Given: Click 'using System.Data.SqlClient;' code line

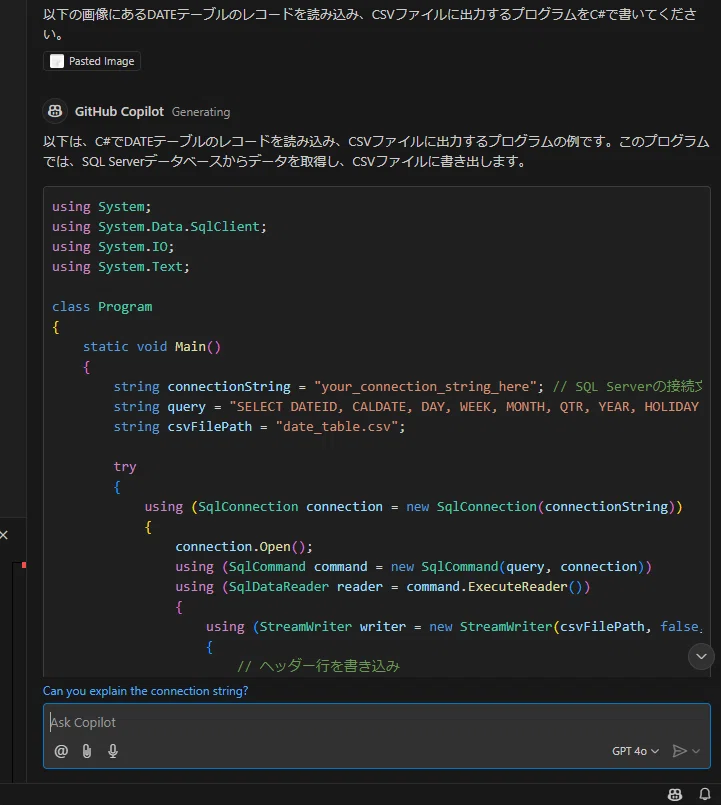Looking at the screenshot, I should [x=159, y=227].
